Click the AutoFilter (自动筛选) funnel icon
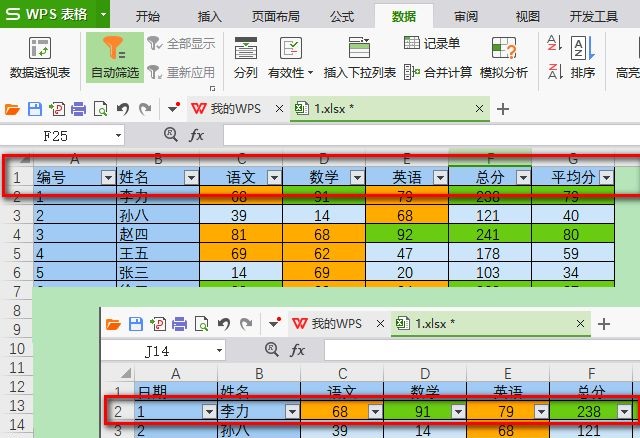640x438 pixels. (115, 49)
